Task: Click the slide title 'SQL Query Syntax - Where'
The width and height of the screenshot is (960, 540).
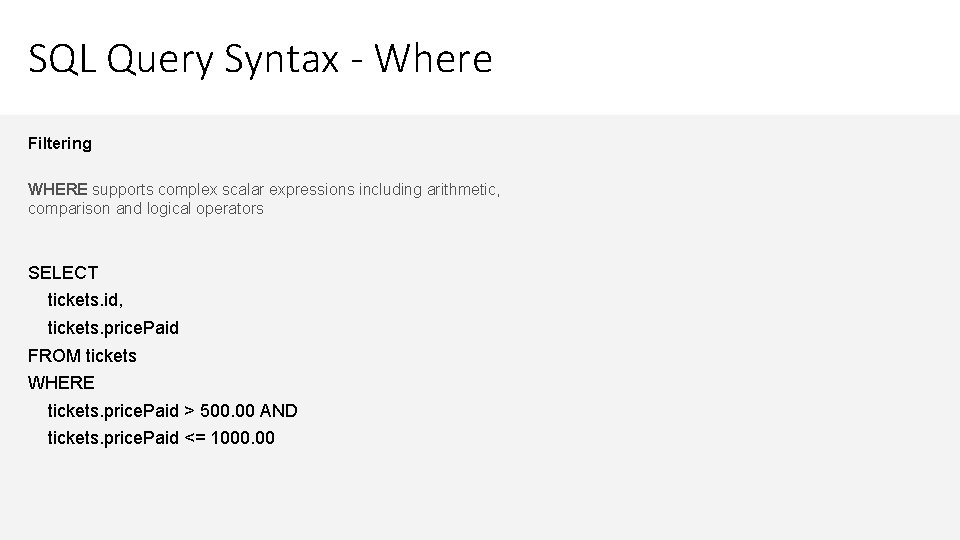Action: point(260,60)
